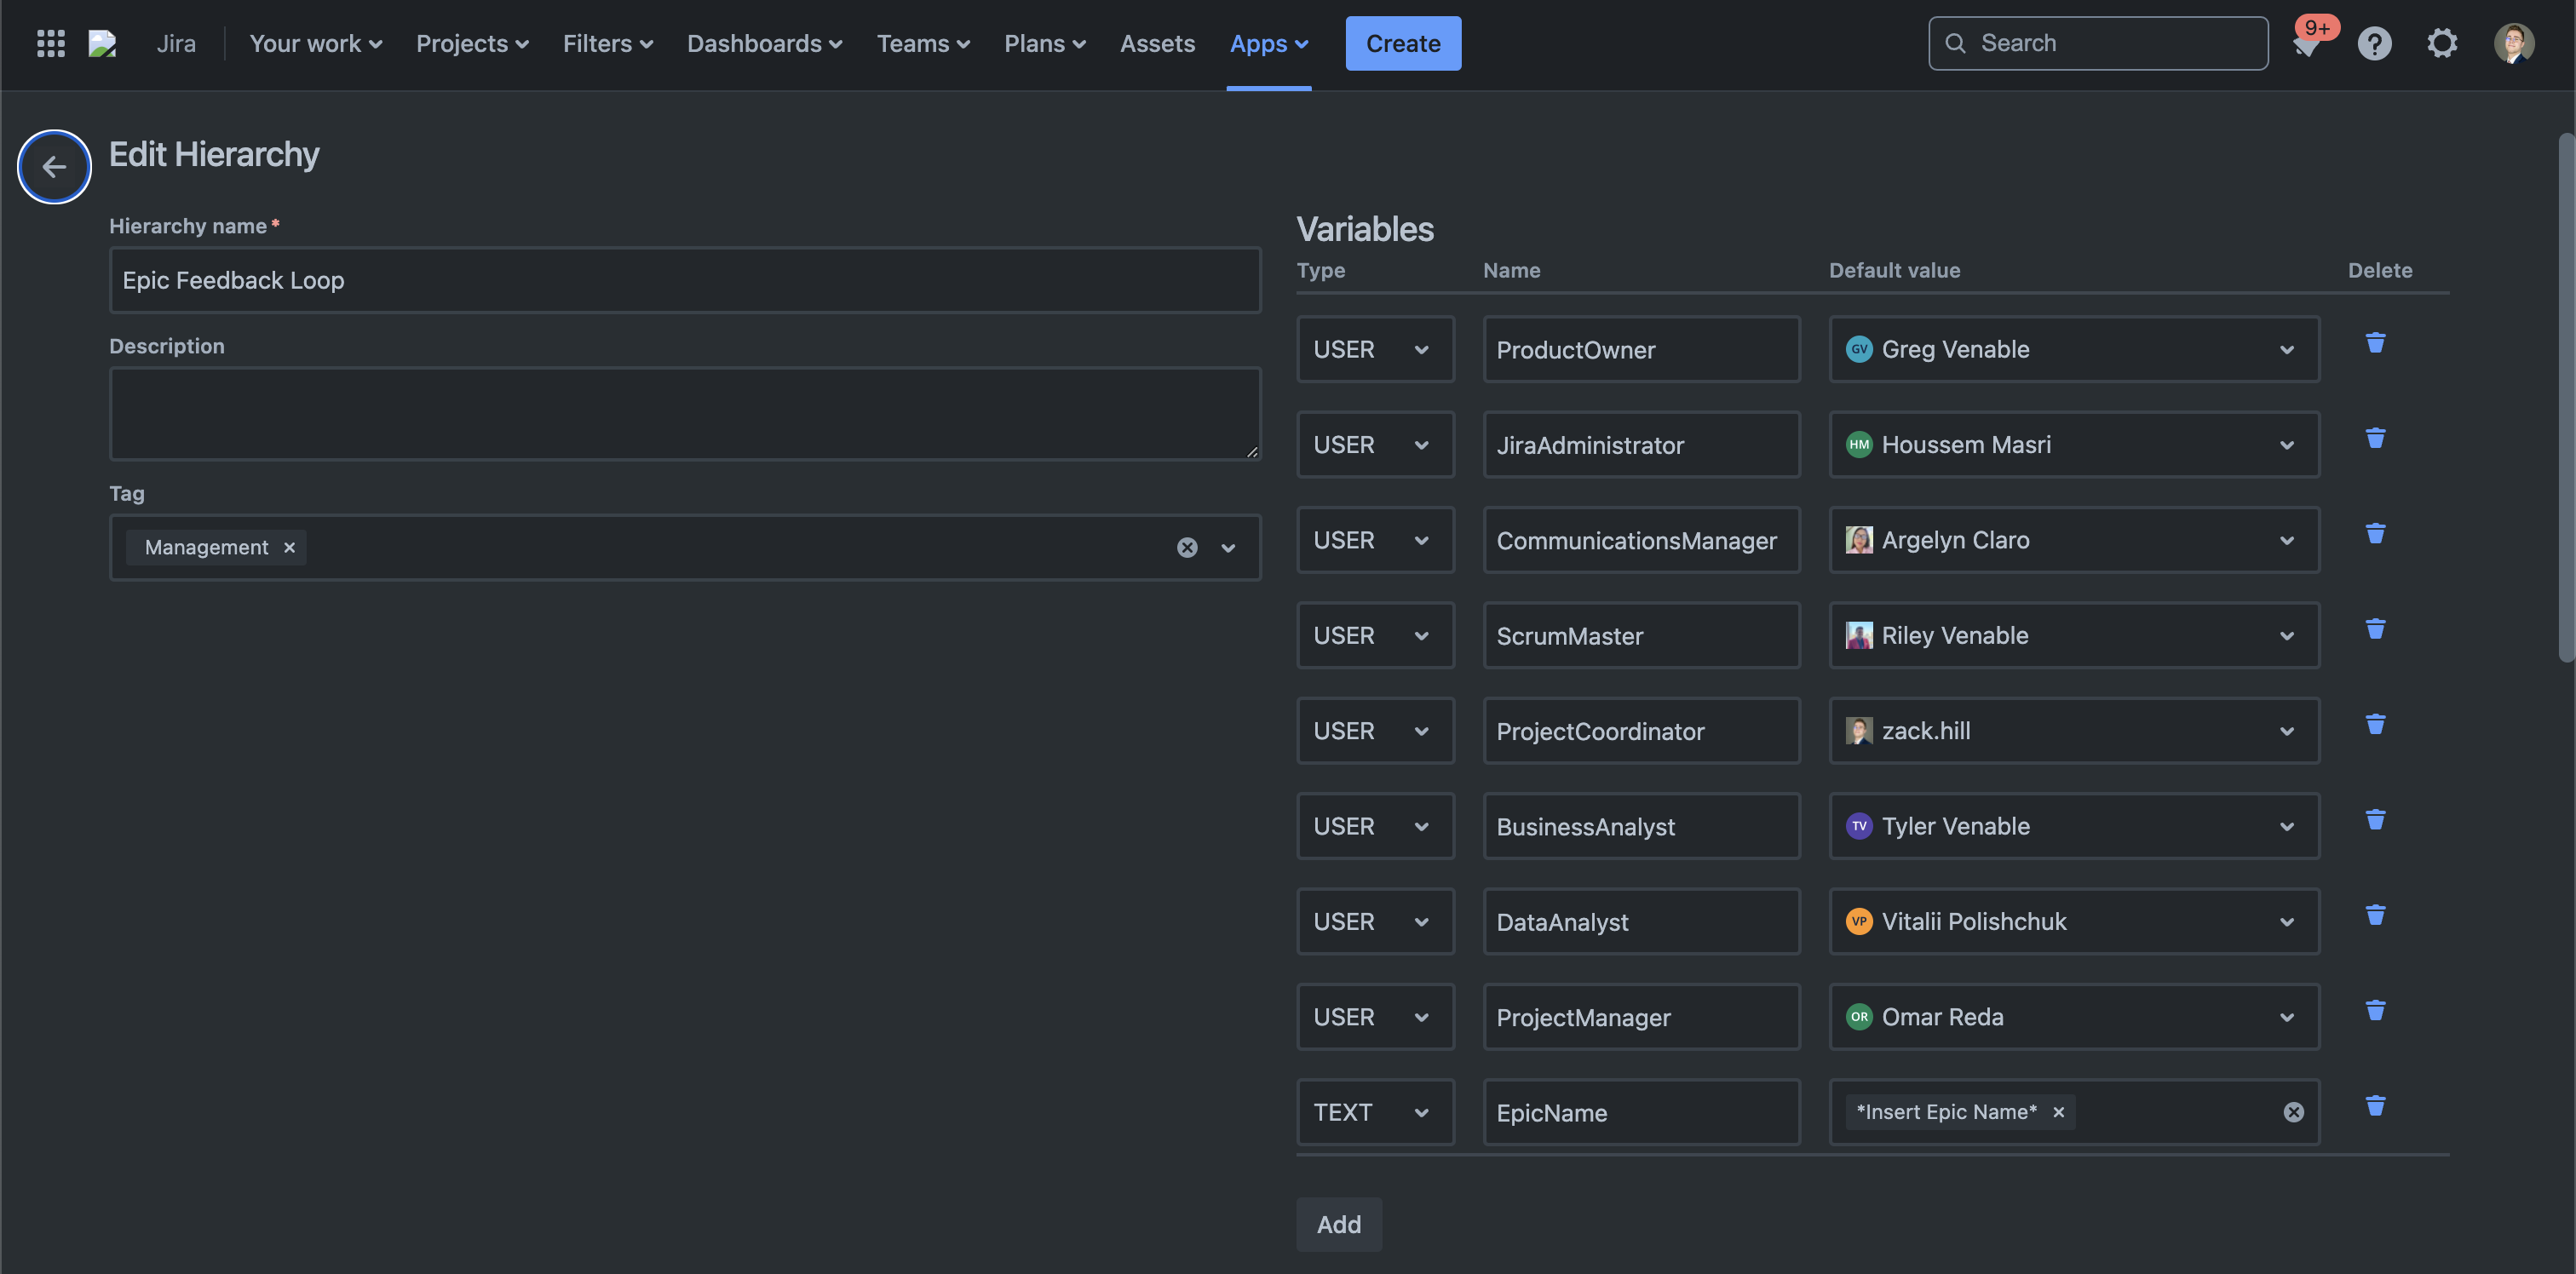Open the notifications bell icon
2576x1274 pixels.
2306,45
